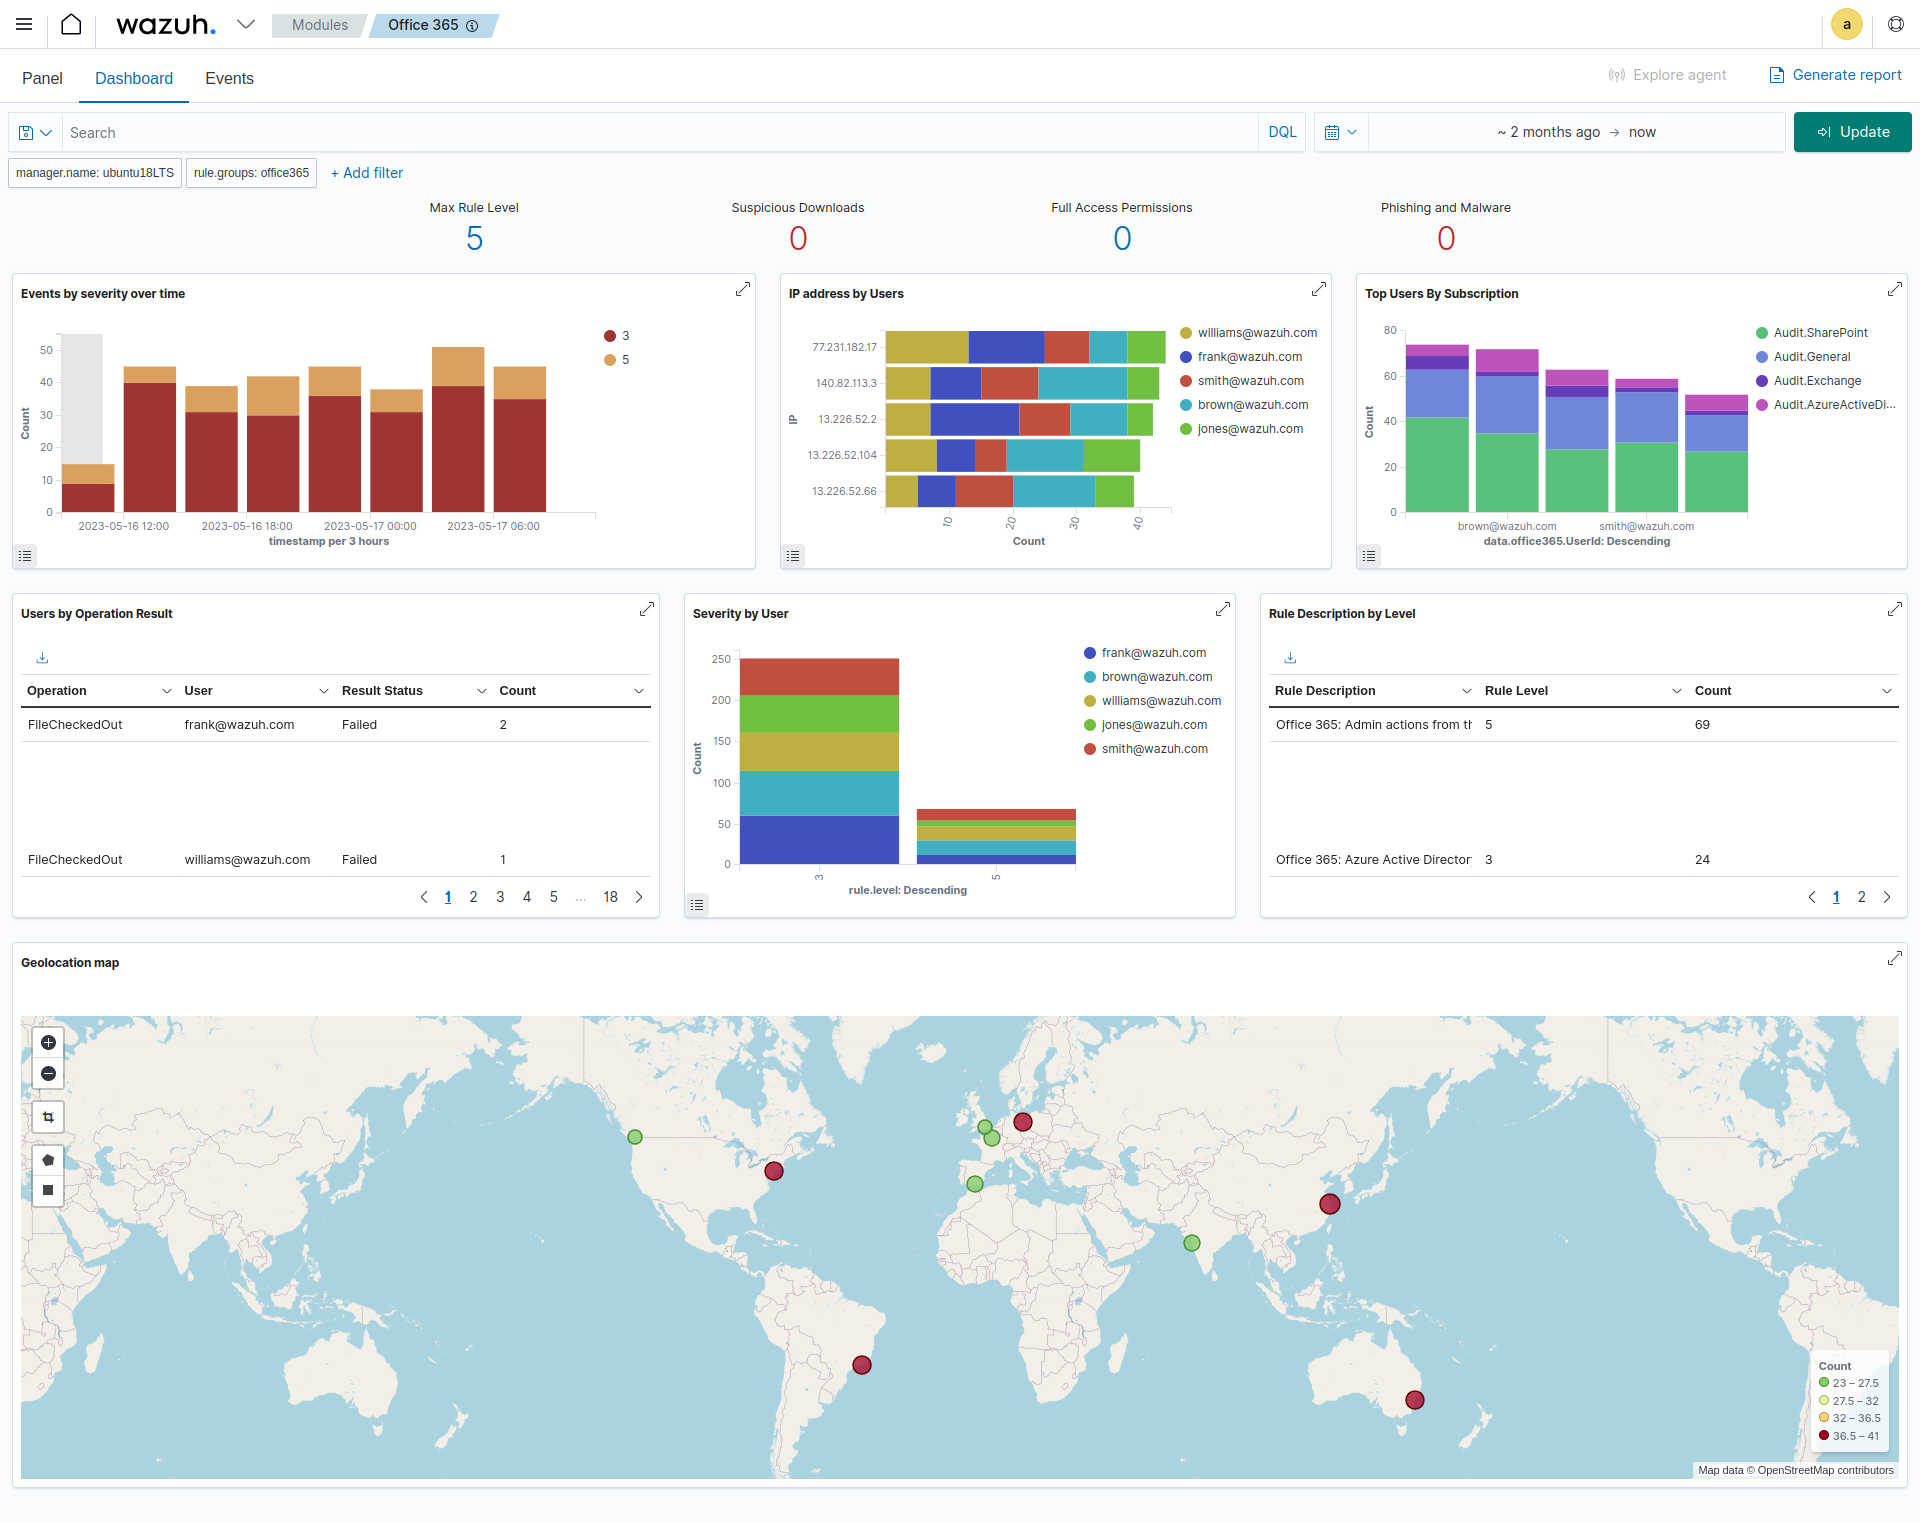This screenshot has width=1920, height=1523.
Task: Expand the Wazuh app menu chevron
Action: [246, 24]
